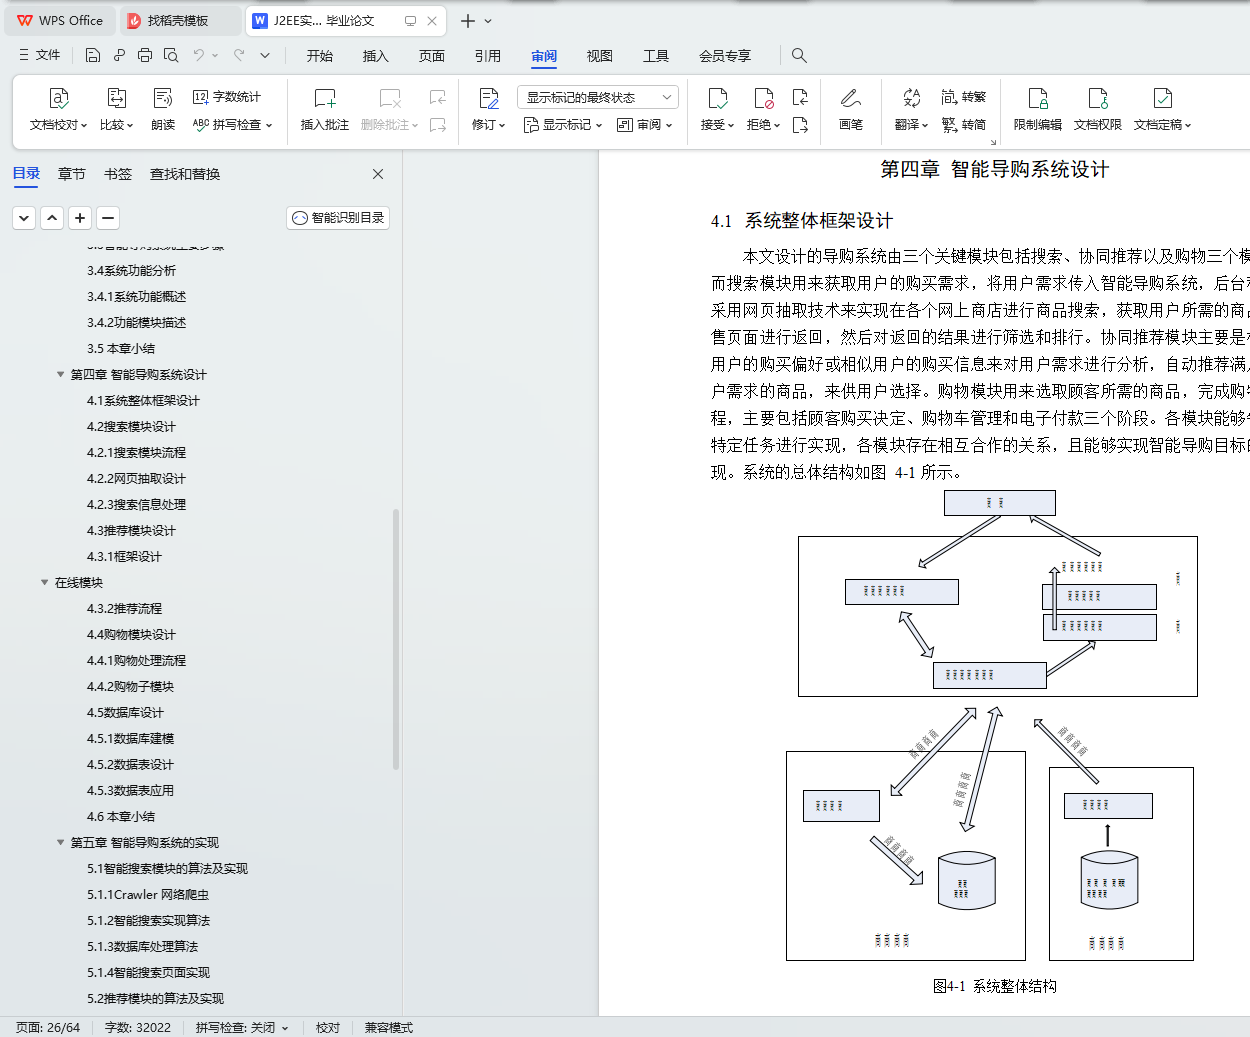This screenshot has height=1037, width=1250.
Task: Switch to the 插入 ribbon tab
Action: 376,56
